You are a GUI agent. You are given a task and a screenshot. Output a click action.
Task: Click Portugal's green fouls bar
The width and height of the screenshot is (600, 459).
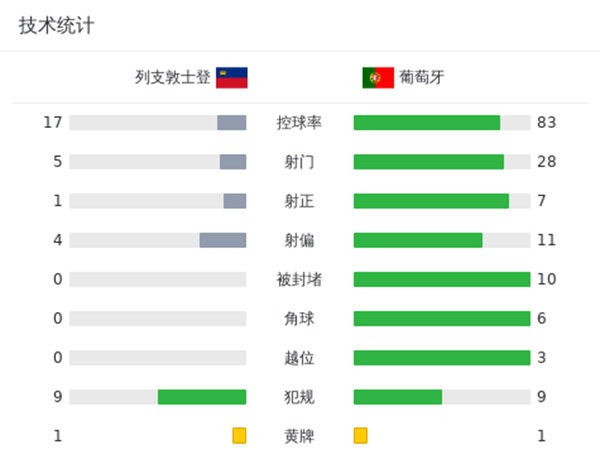click(x=398, y=397)
